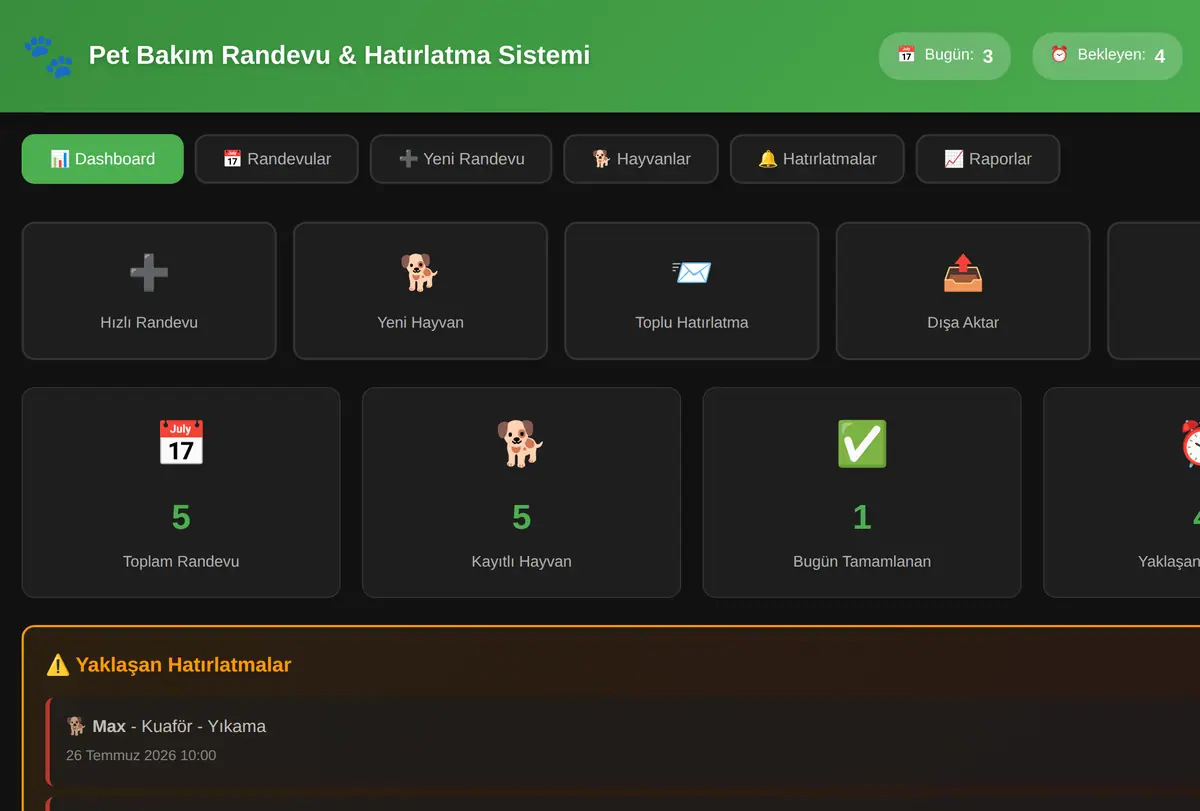
Task: Open the Toplu Hatırlatma quick action
Action: coord(692,291)
